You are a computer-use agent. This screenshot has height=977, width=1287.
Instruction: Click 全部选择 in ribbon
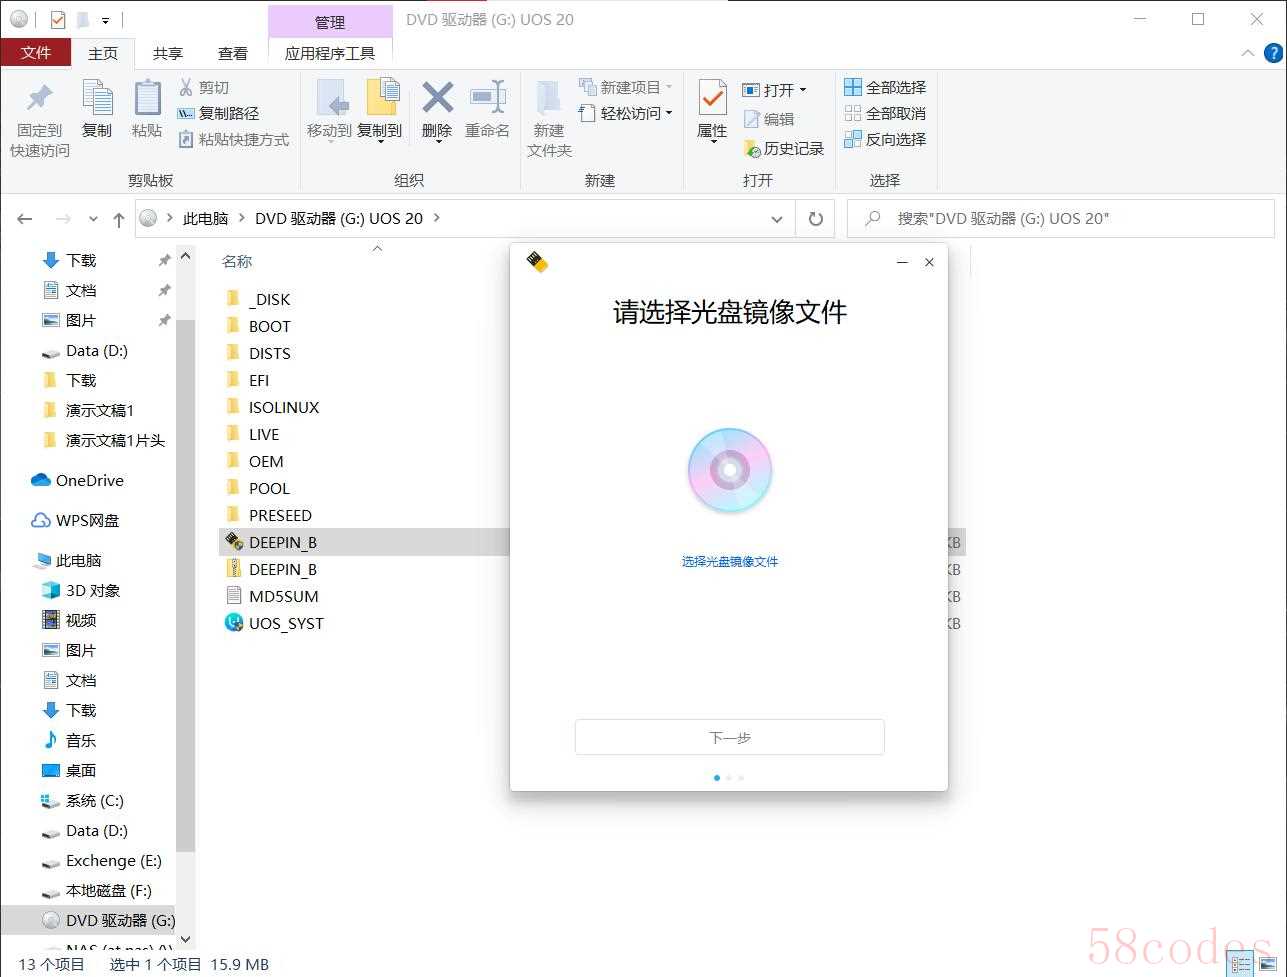(x=885, y=87)
